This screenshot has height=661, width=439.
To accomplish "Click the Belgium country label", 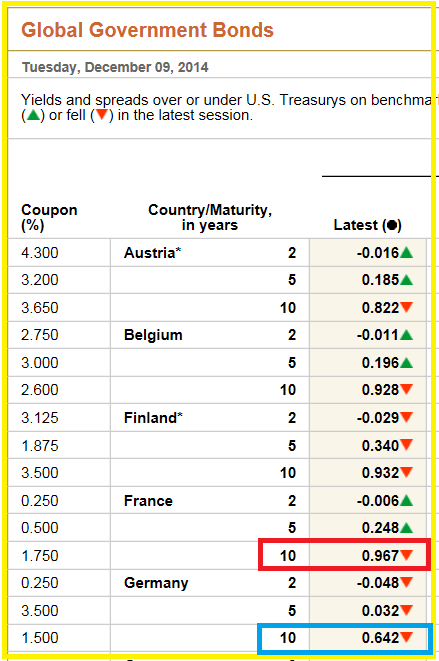I will tap(153, 335).
